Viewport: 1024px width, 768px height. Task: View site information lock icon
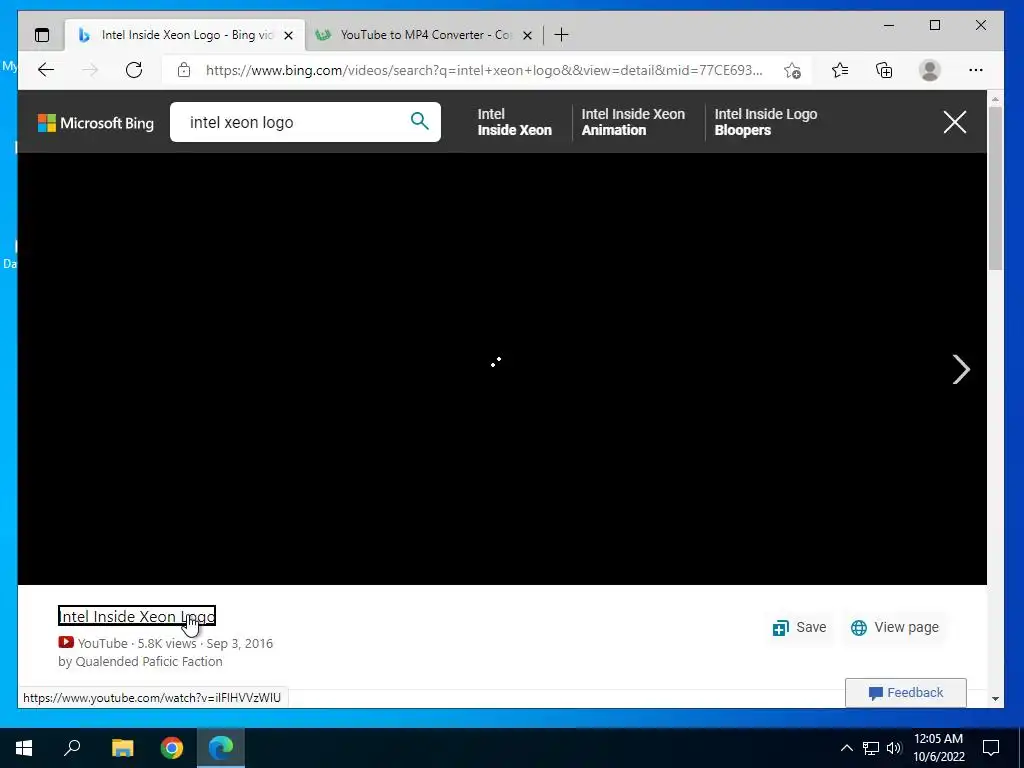pyautogui.click(x=184, y=70)
